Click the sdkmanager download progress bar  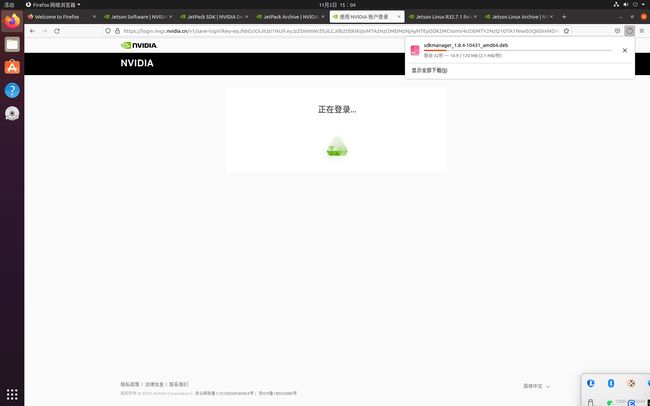click(x=518, y=50)
